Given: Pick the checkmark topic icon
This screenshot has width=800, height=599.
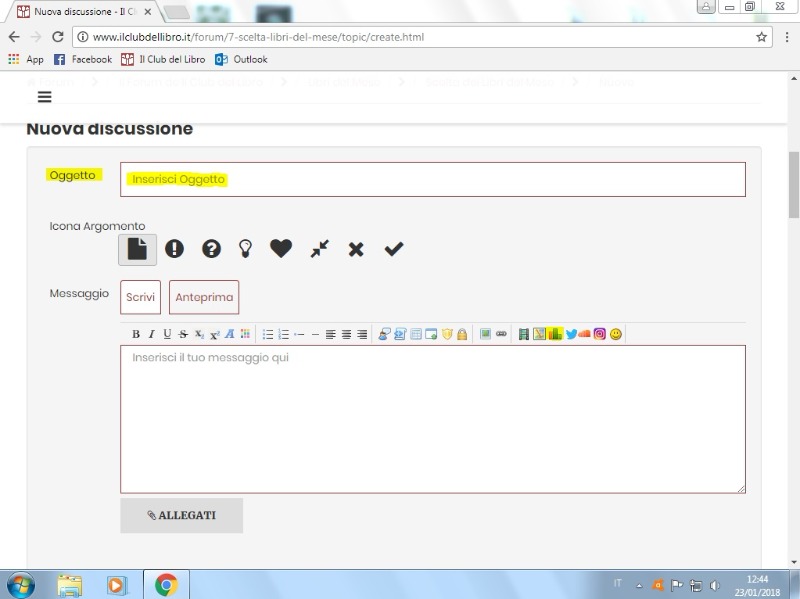Looking at the screenshot, I should [394, 249].
